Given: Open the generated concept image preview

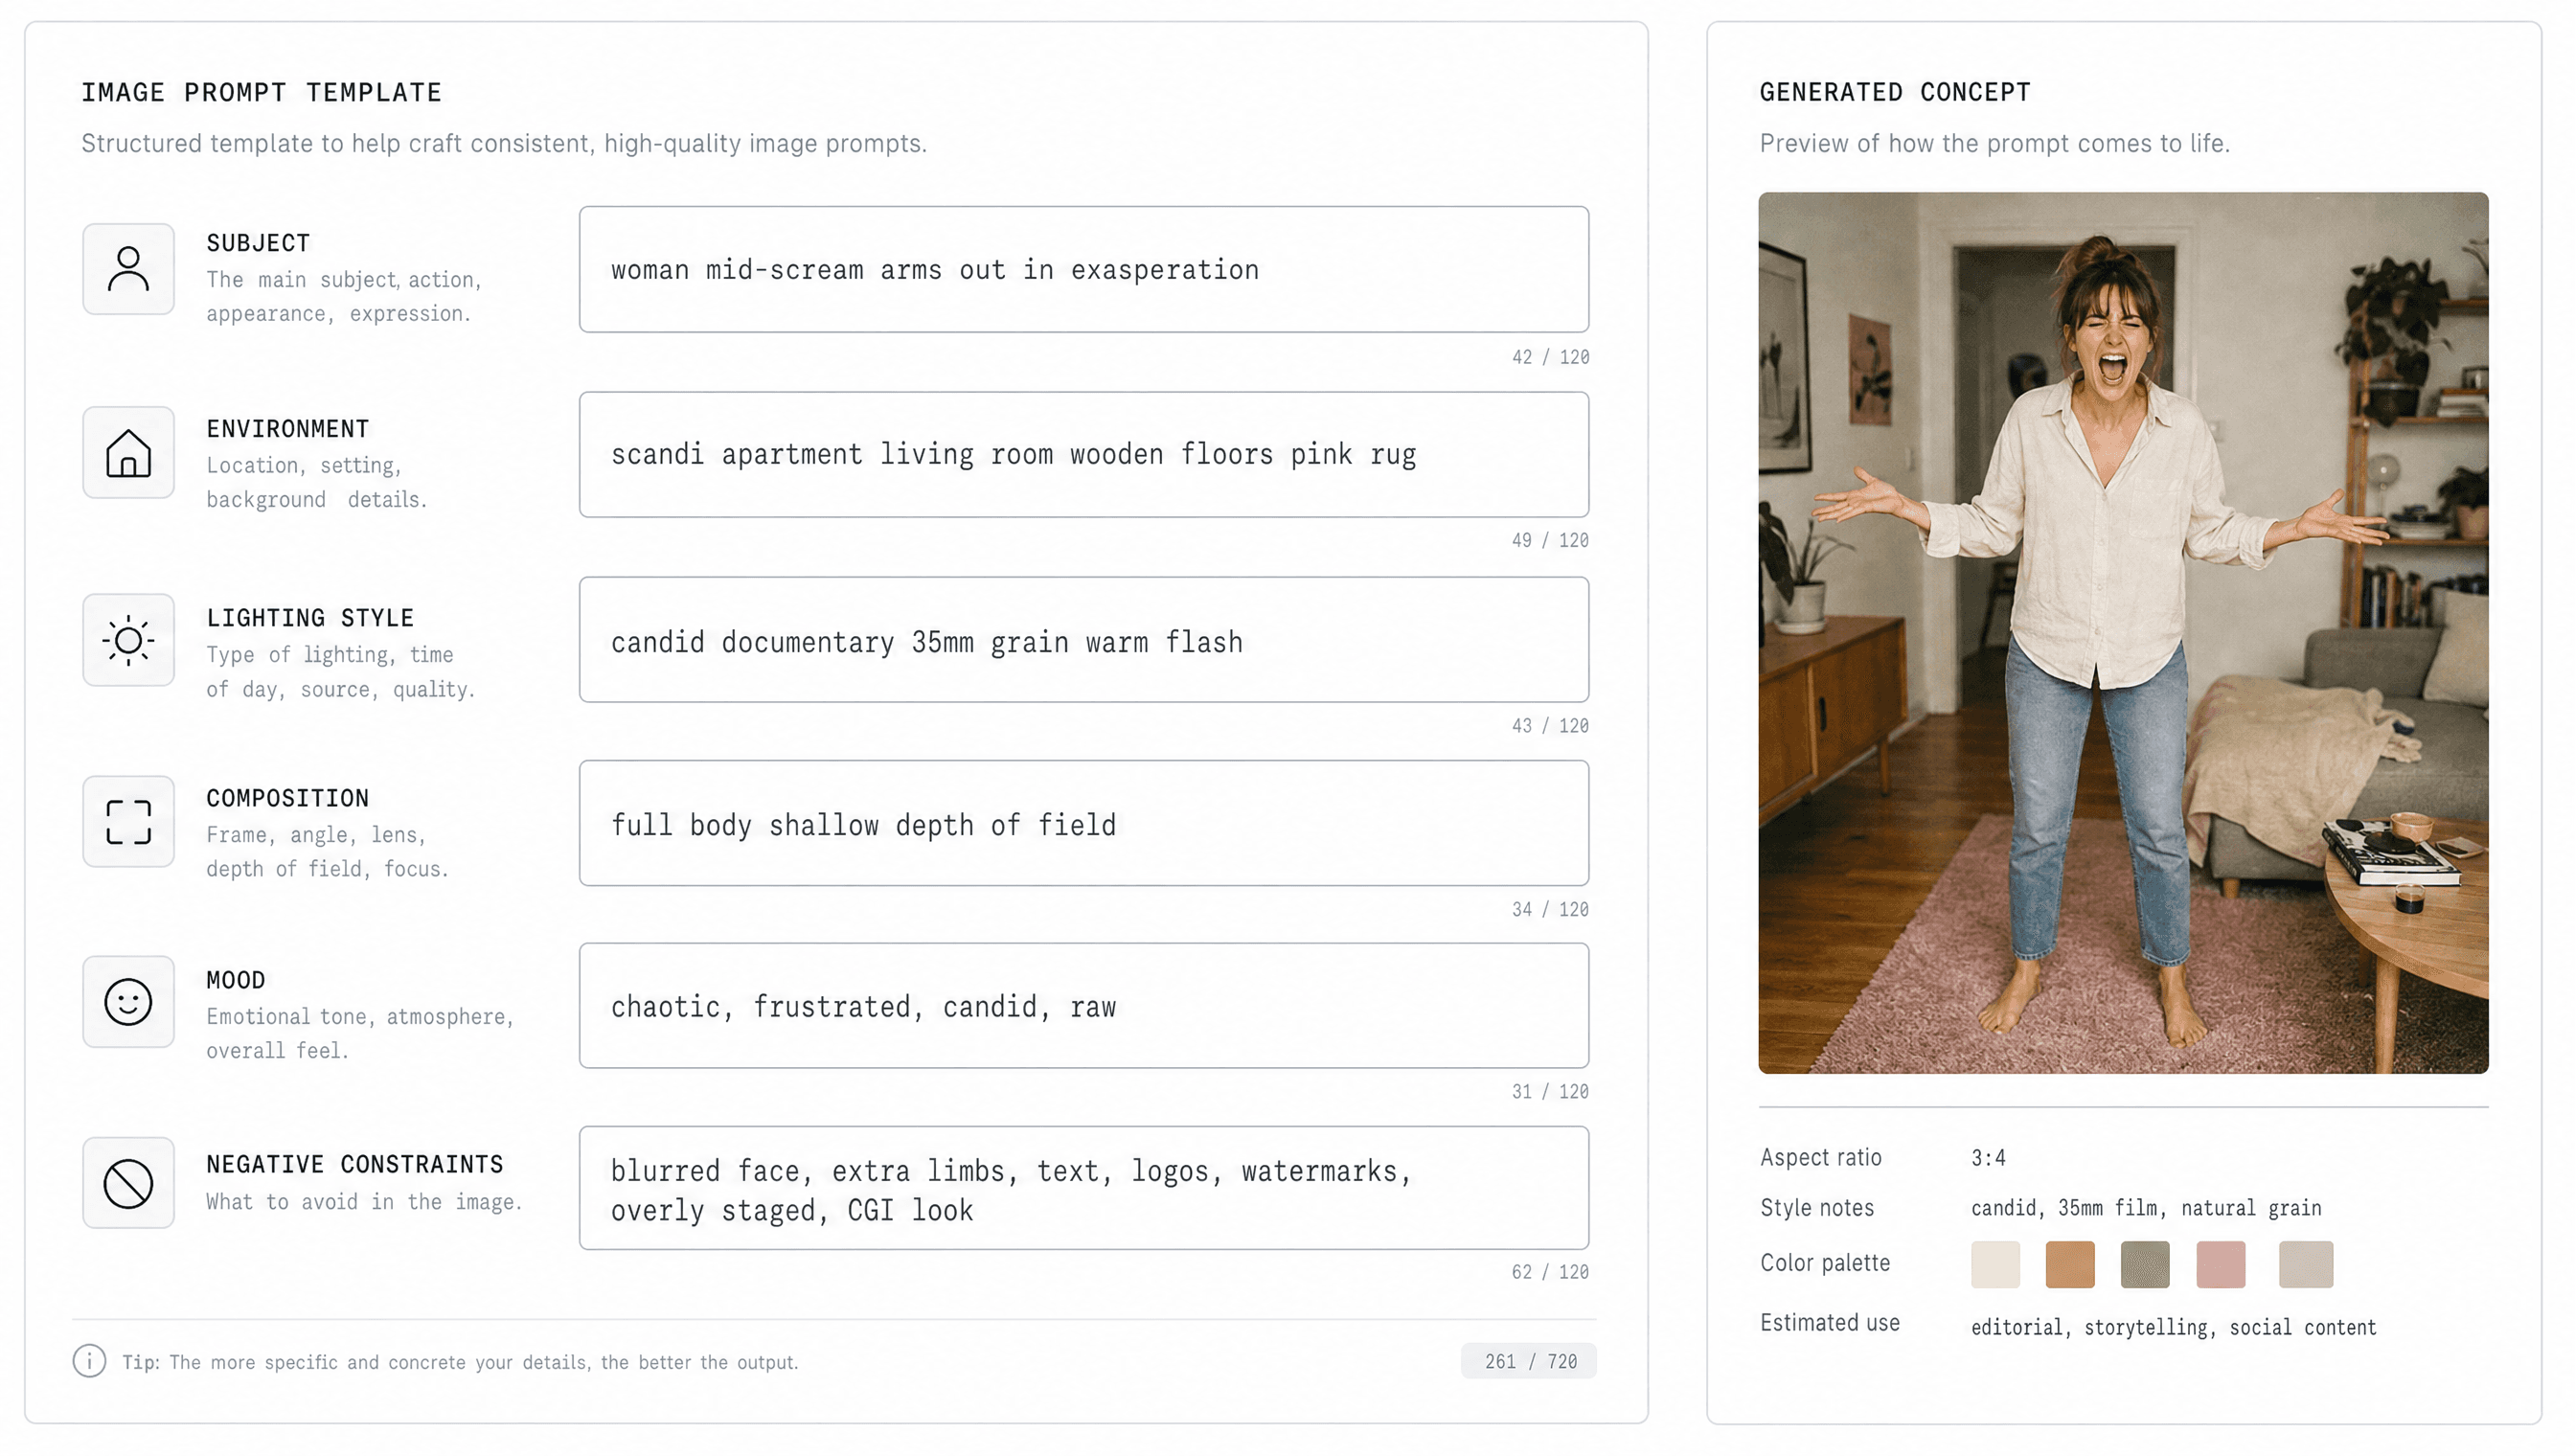Looking at the screenshot, I should click(2123, 633).
